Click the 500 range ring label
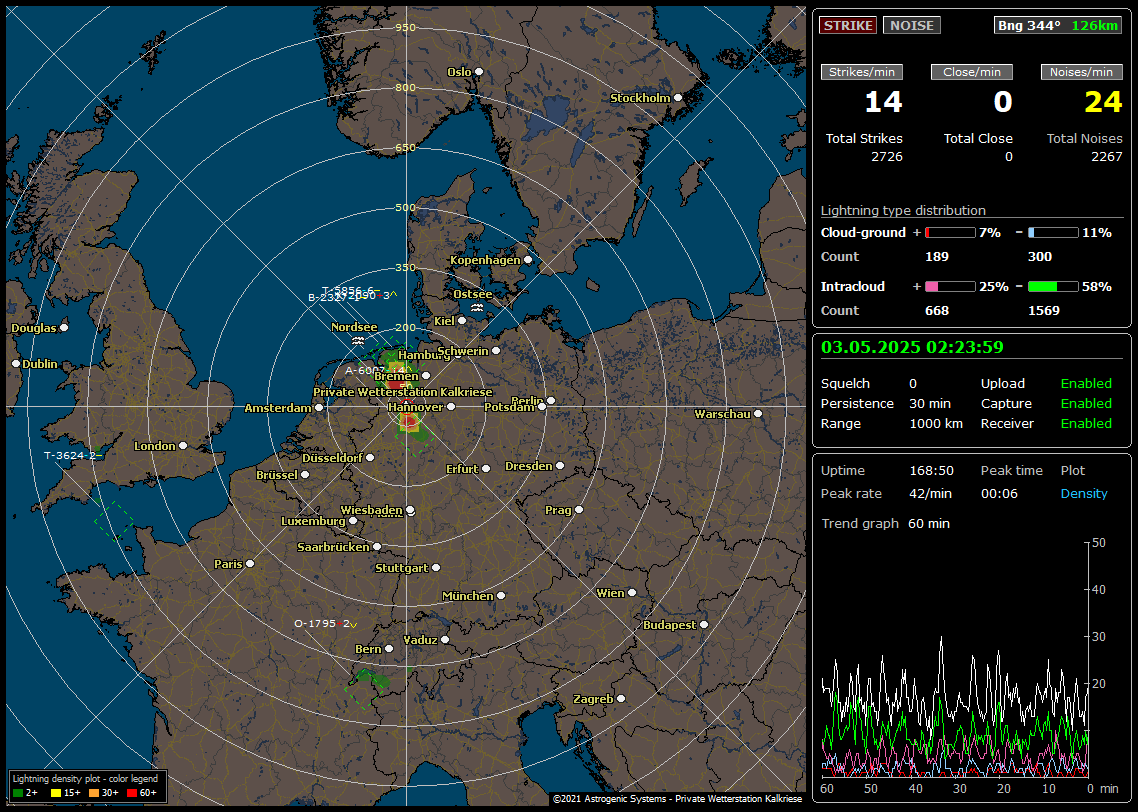Viewport: 1138px width, 812px height. [406, 208]
